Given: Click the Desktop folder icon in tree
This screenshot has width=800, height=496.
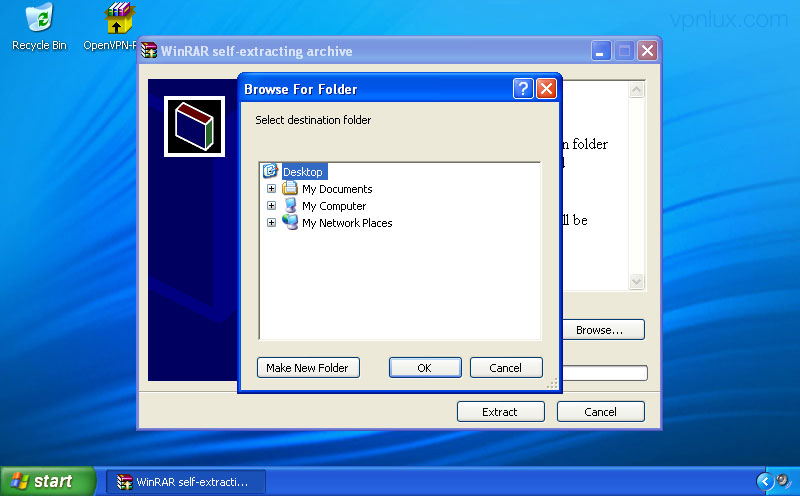Looking at the screenshot, I should coord(270,171).
